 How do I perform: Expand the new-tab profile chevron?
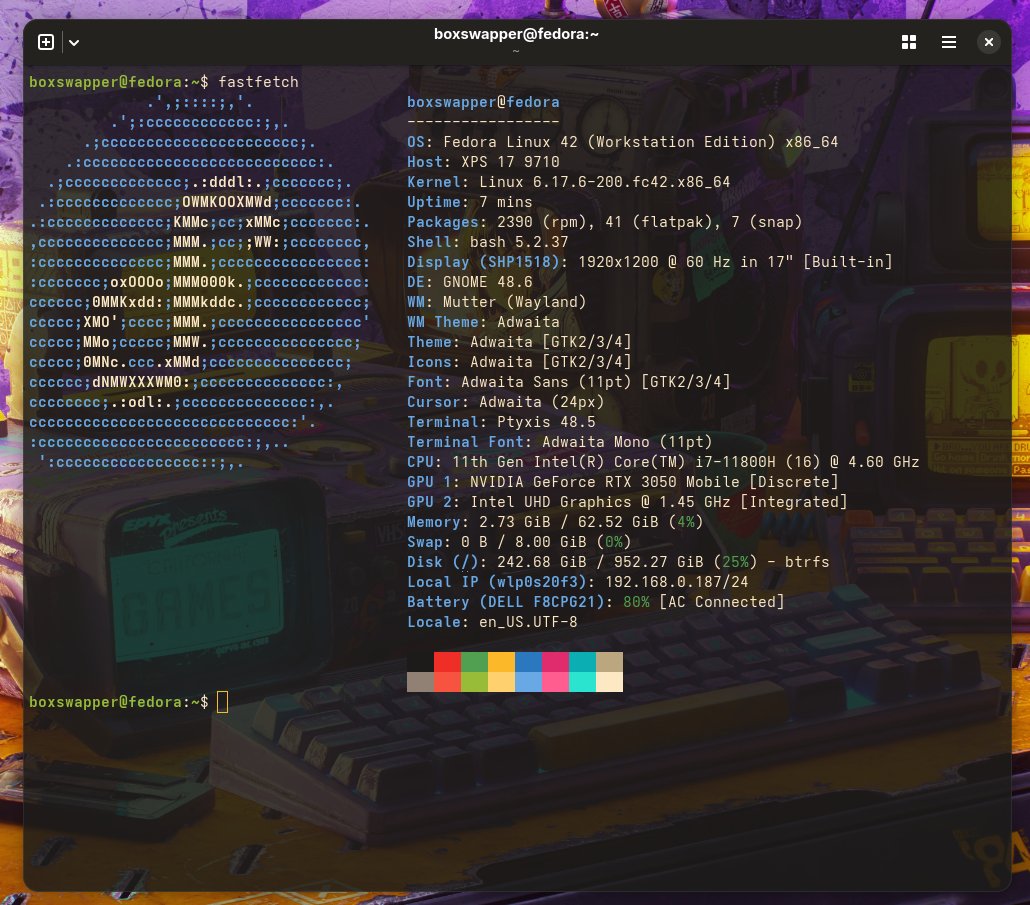point(73,43)
